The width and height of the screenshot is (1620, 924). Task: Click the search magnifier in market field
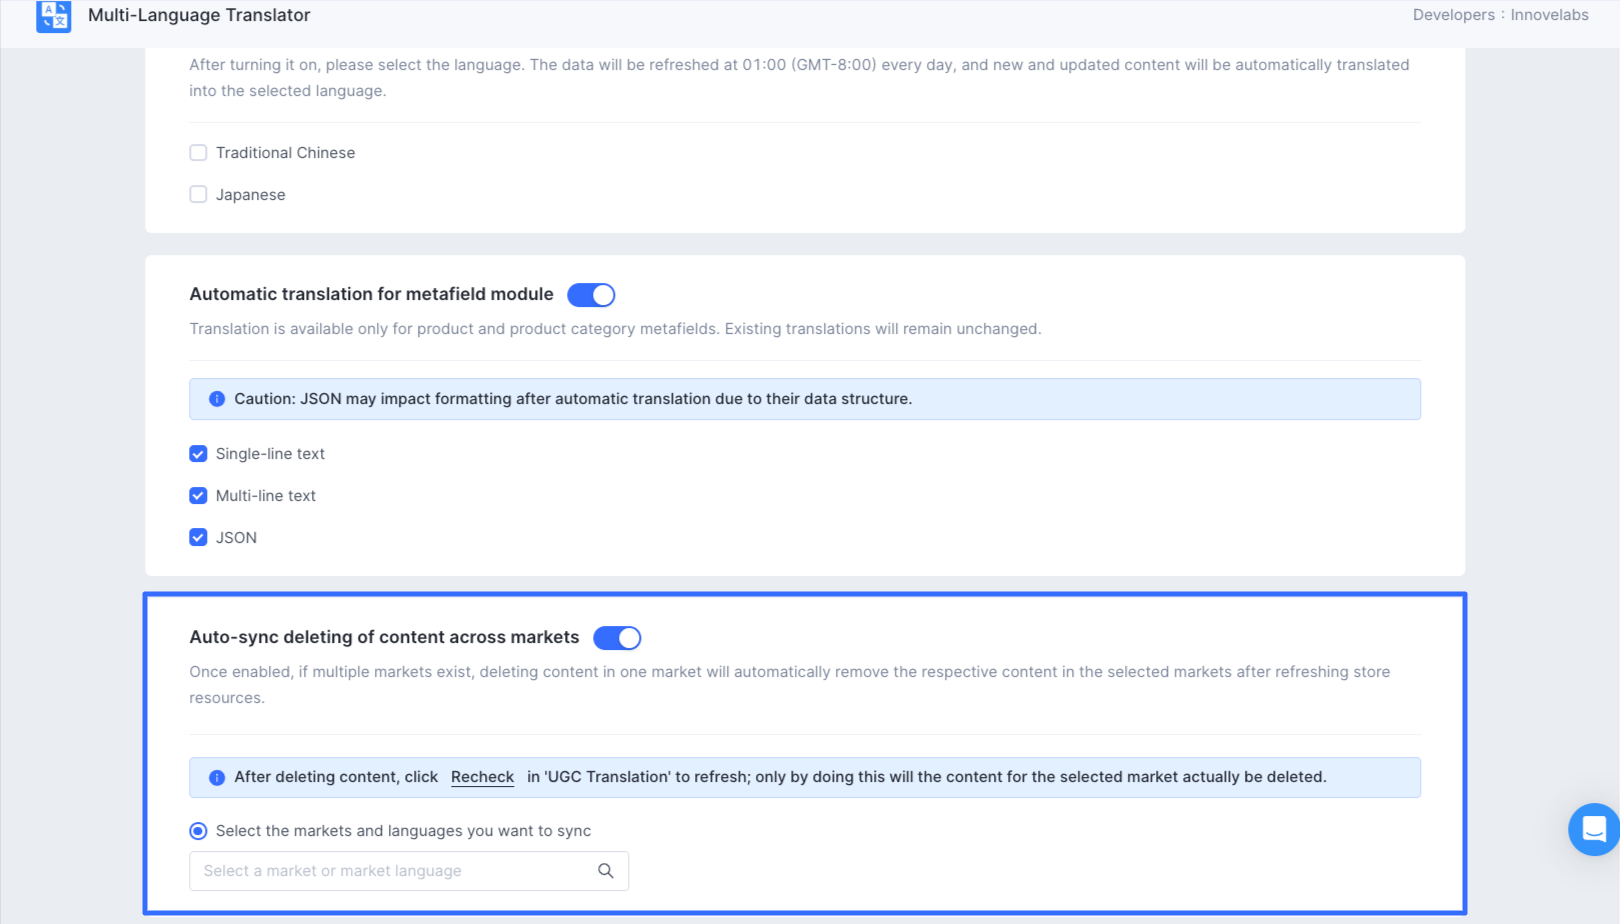tap(606, 871)
